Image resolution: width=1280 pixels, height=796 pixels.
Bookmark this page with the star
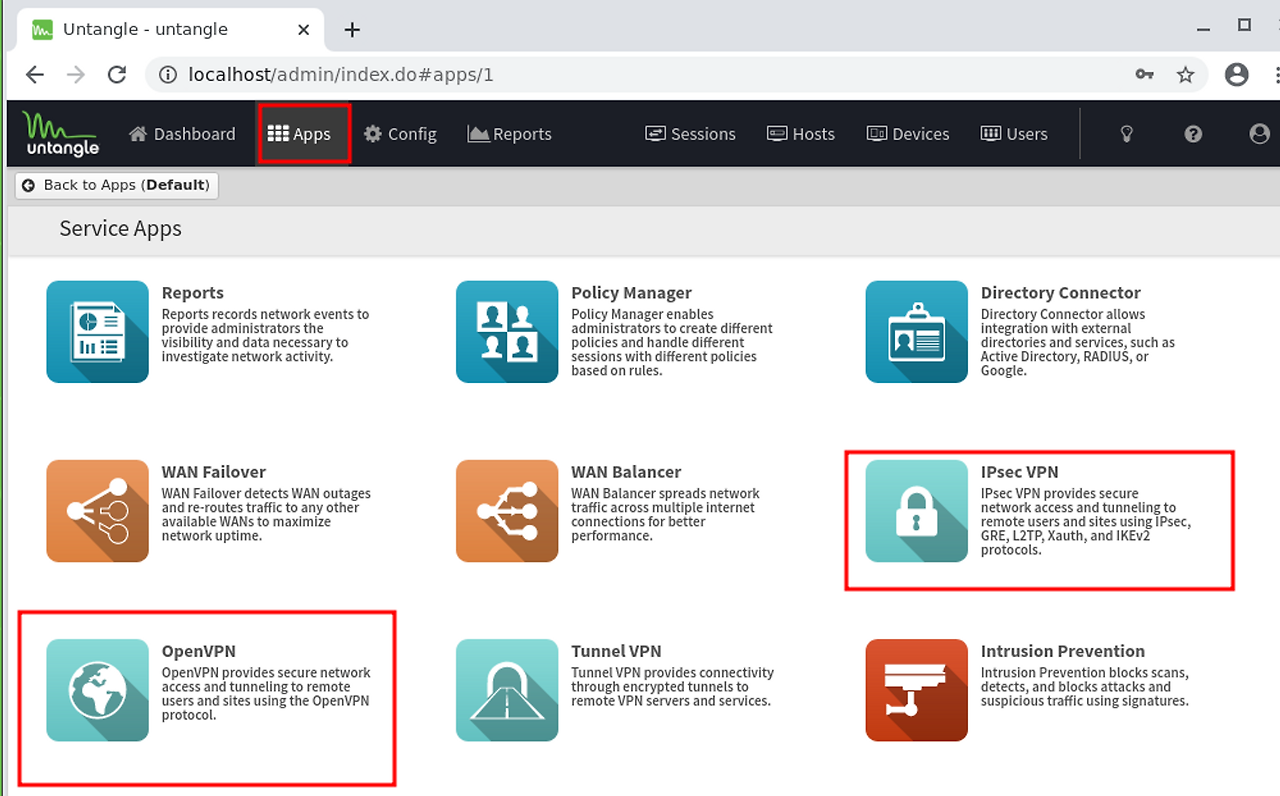1185,75
